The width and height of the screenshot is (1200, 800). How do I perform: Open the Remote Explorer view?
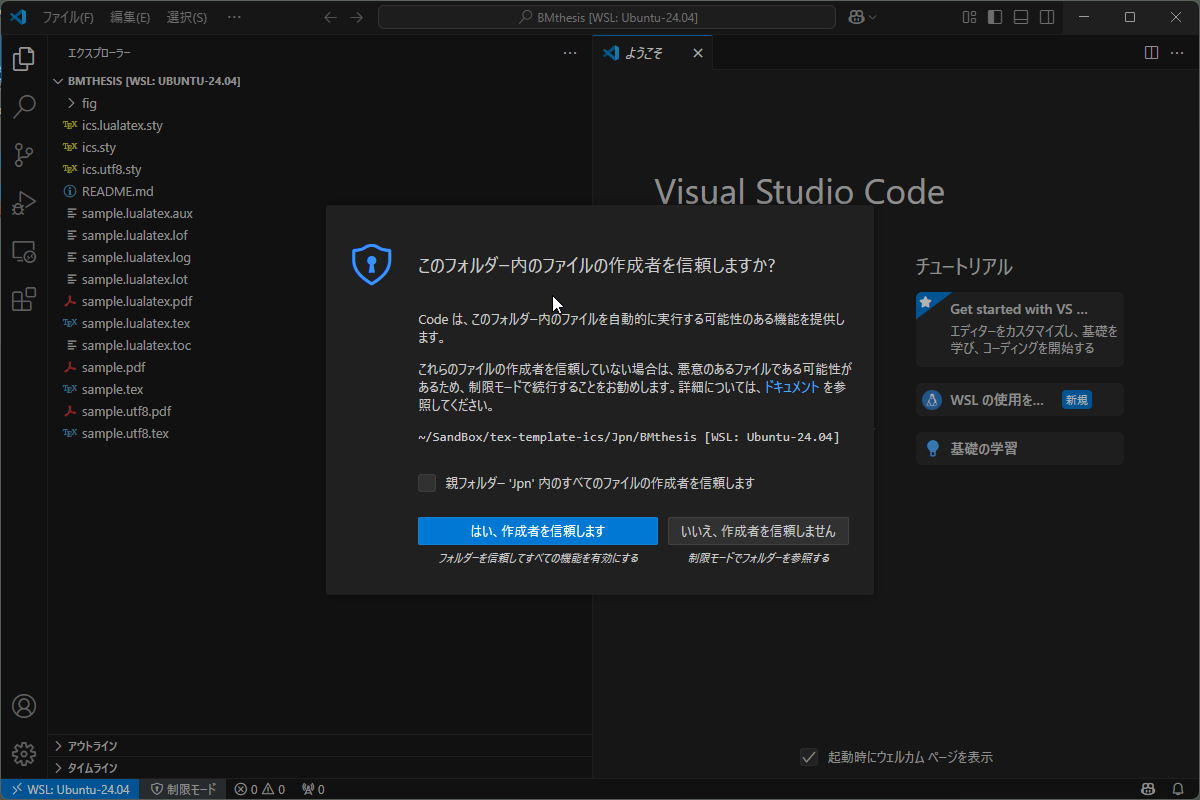tap(24, 251)
